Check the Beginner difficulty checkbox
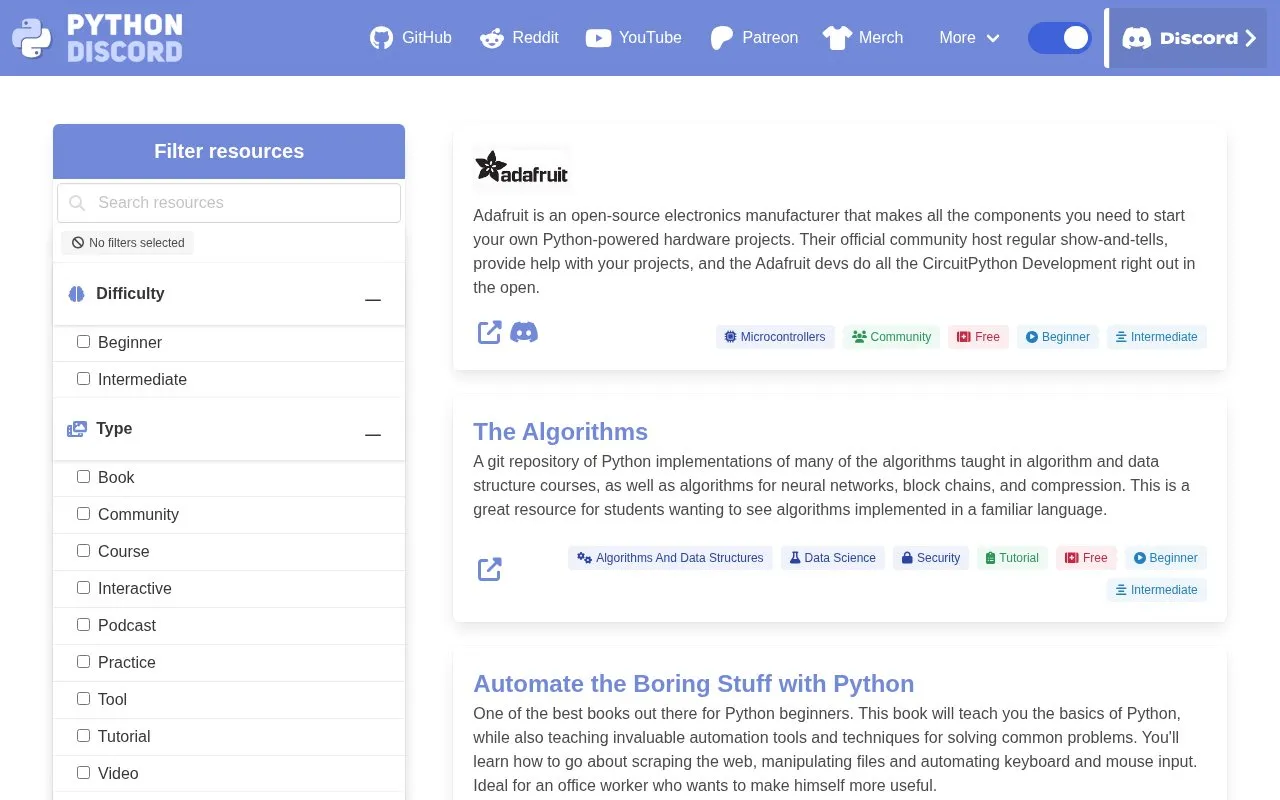 [84, 342]
